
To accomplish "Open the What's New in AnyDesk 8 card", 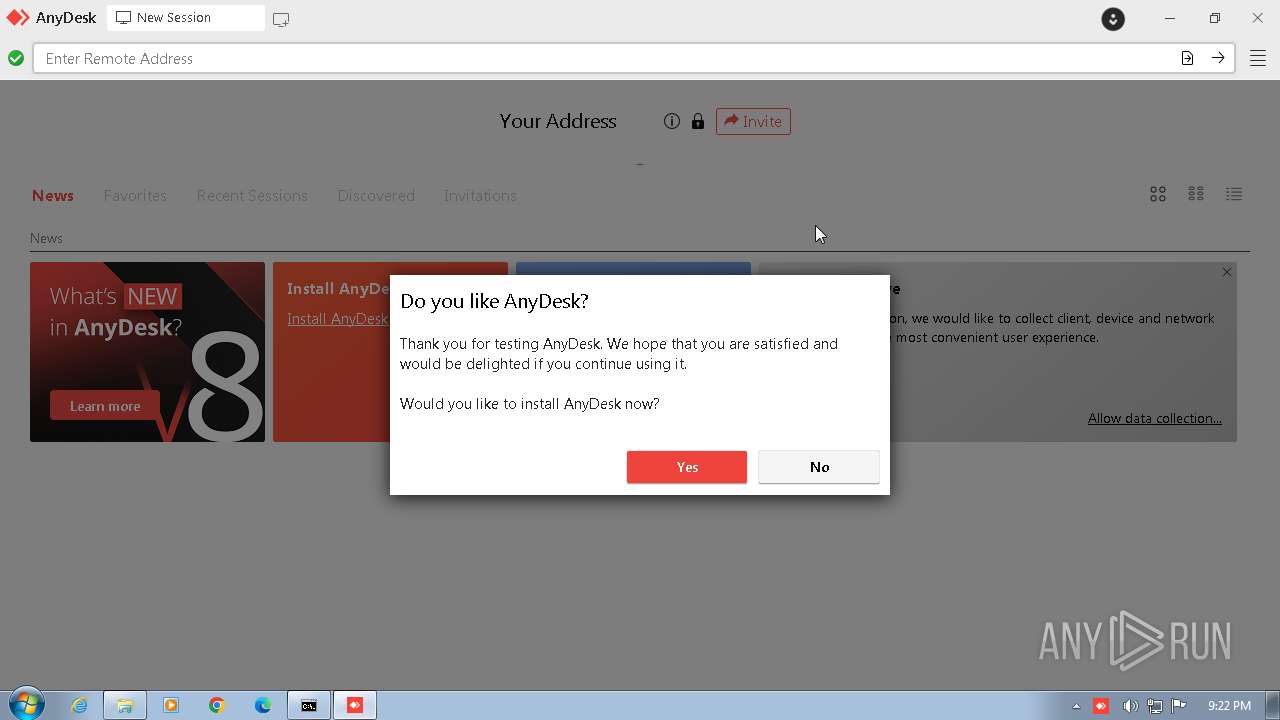I will tap(148, 352).
